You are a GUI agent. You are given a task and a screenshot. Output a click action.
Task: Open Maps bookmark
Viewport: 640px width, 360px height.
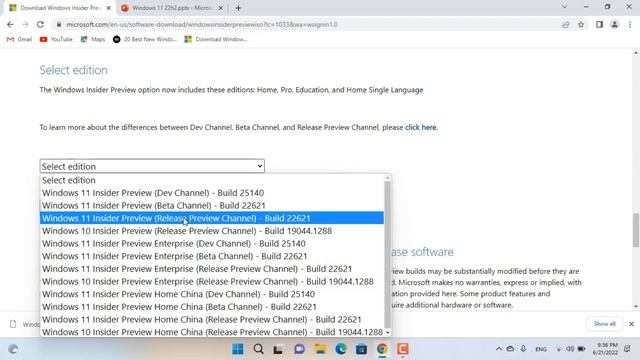click(93, 39)
